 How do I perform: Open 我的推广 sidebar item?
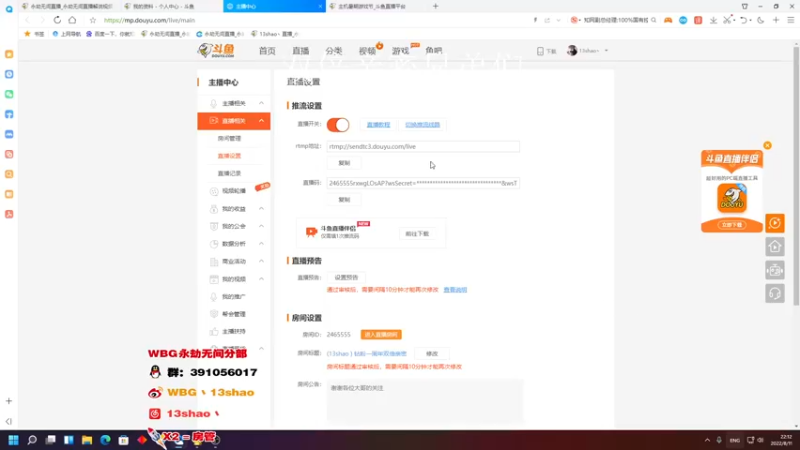234,296
